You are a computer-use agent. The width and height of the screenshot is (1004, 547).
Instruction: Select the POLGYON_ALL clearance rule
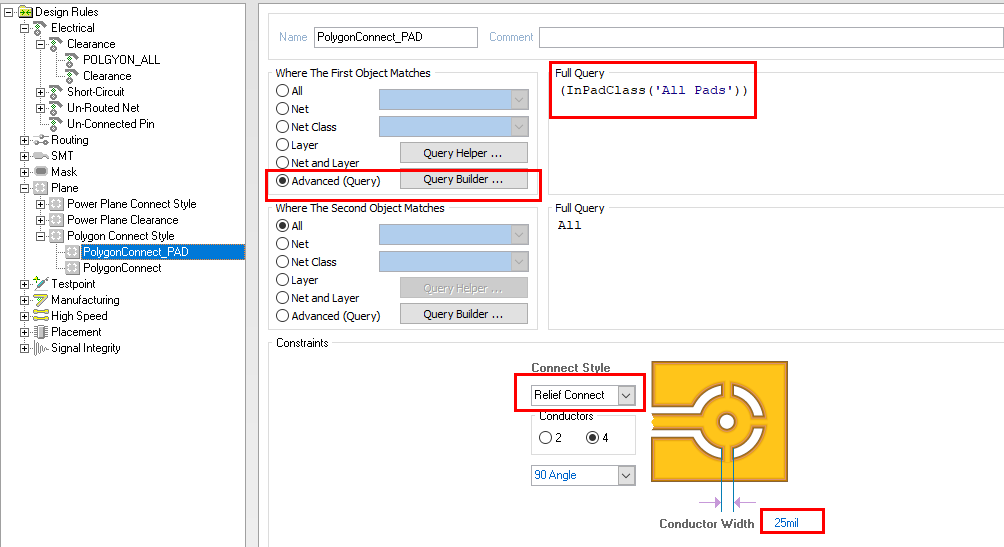coord(121,60)
